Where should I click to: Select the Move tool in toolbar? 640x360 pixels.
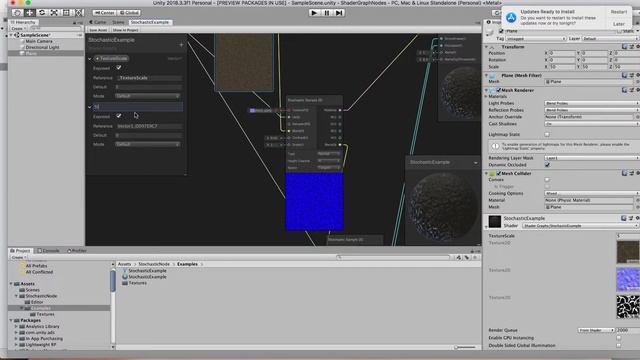(x=29, y=13)
